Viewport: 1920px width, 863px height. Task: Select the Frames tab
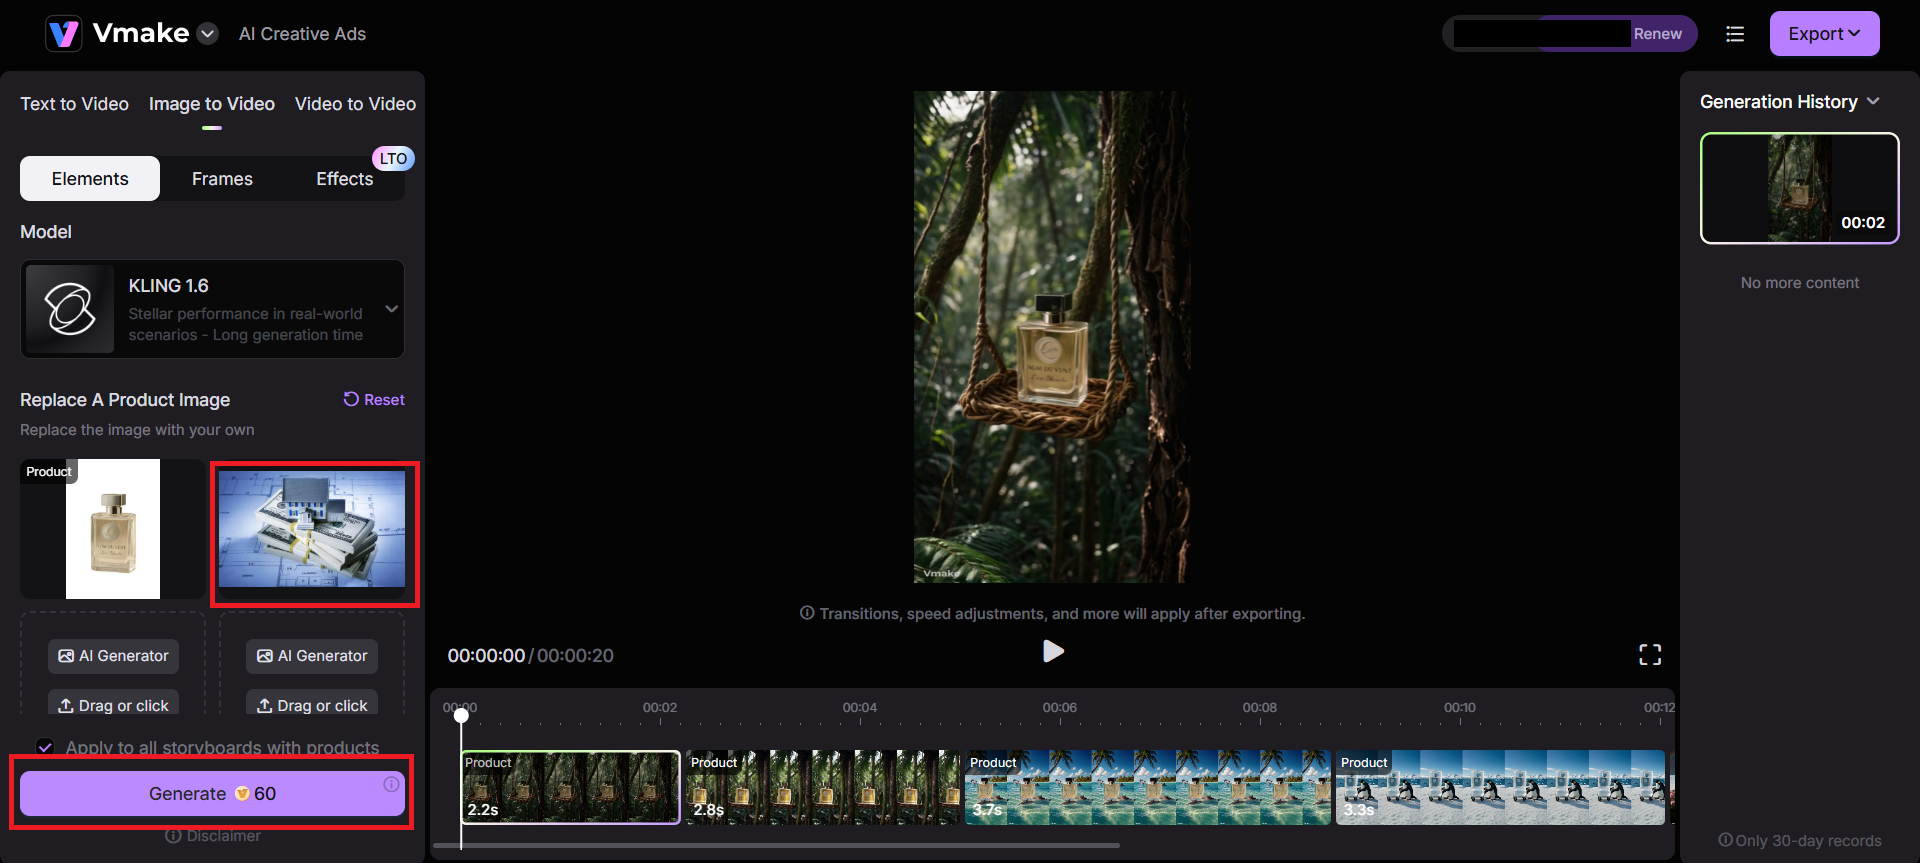pos(222,179)
